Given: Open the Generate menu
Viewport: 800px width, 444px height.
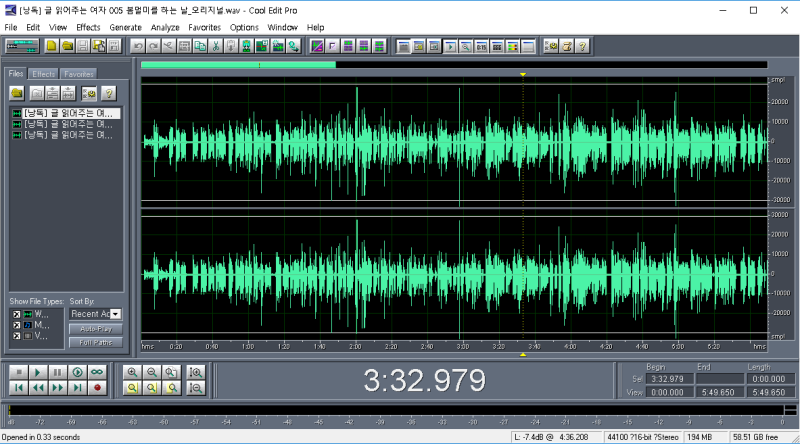Looking at the screenshot, I should click(x=125, y=27).
